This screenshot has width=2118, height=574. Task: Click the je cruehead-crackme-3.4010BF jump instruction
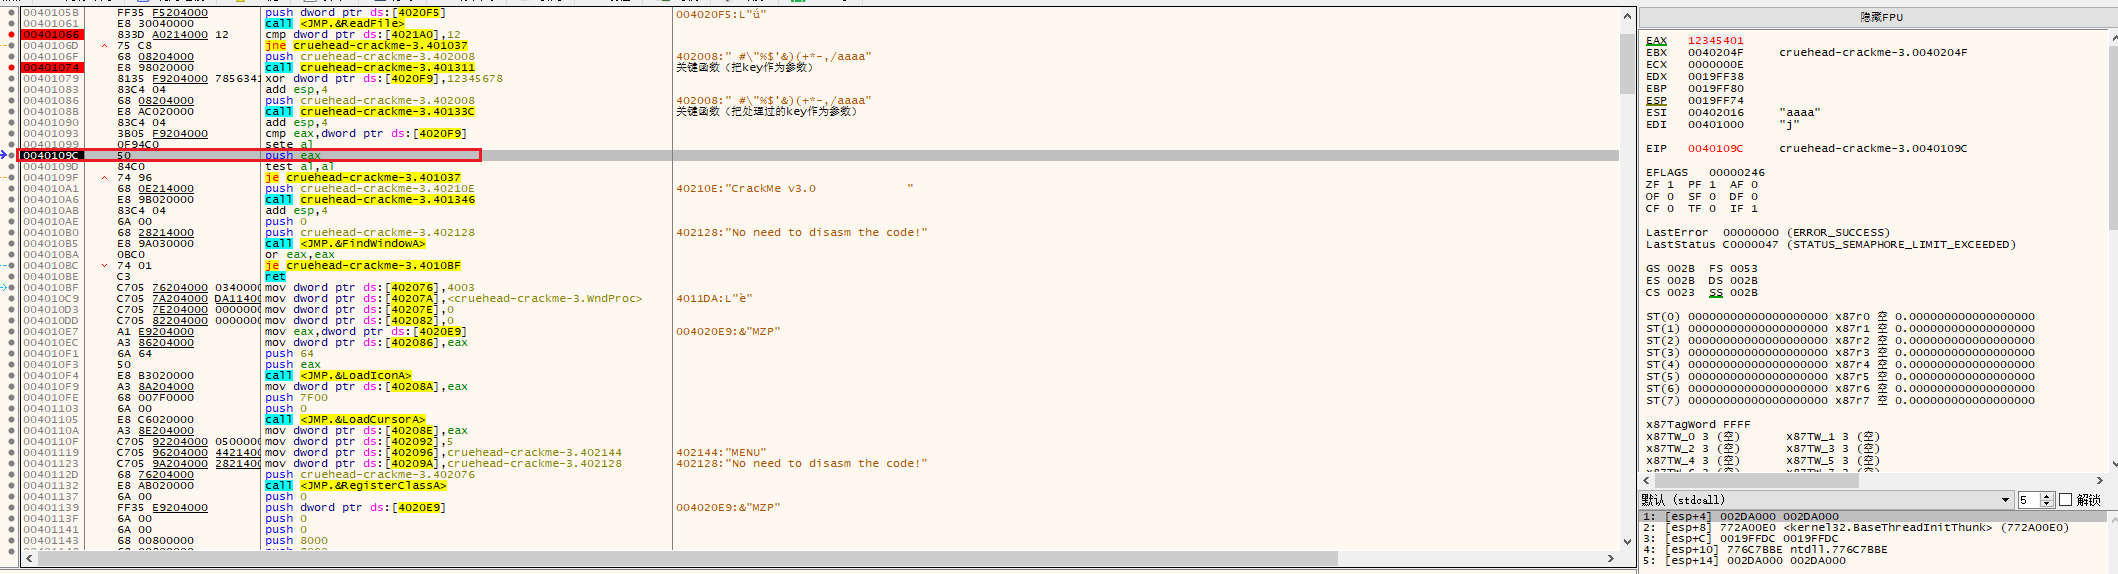coord(363,266)
